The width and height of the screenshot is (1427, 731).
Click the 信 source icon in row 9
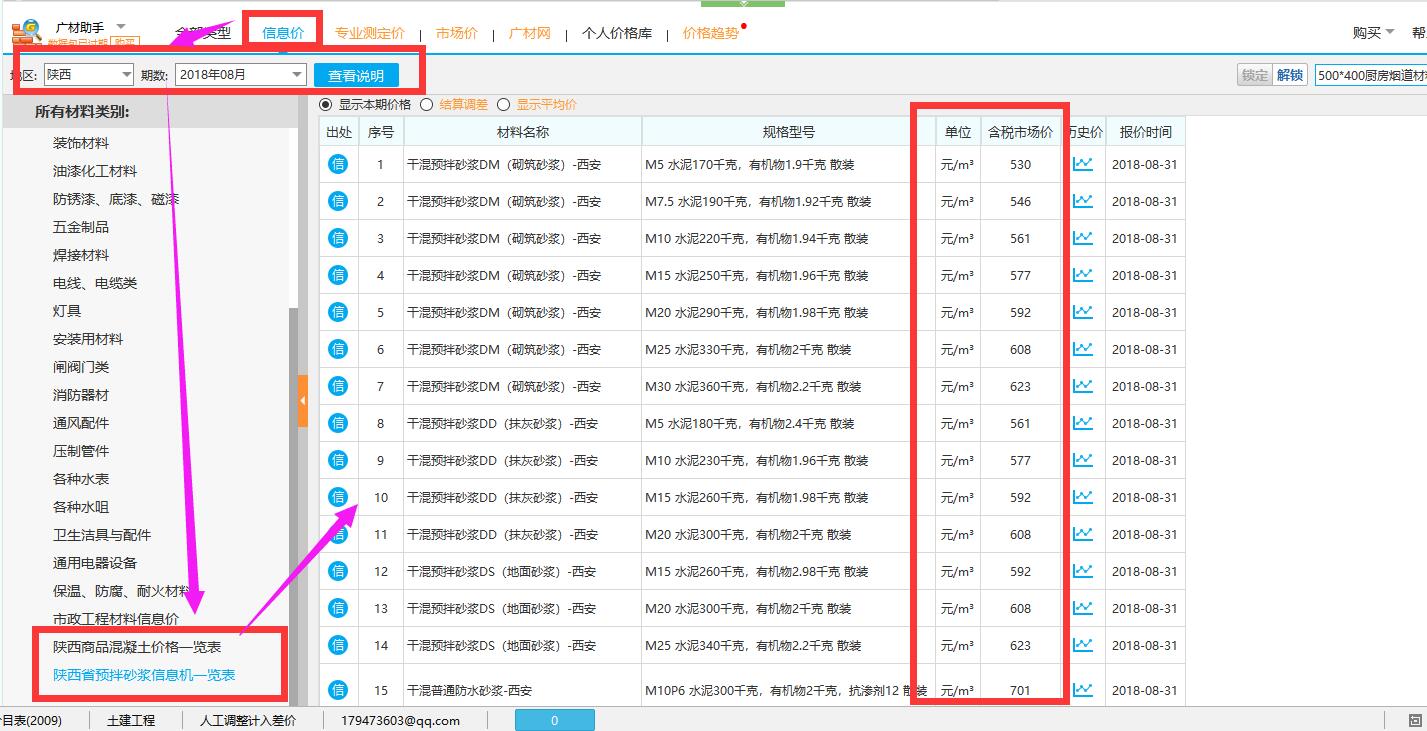click(338, 459)
